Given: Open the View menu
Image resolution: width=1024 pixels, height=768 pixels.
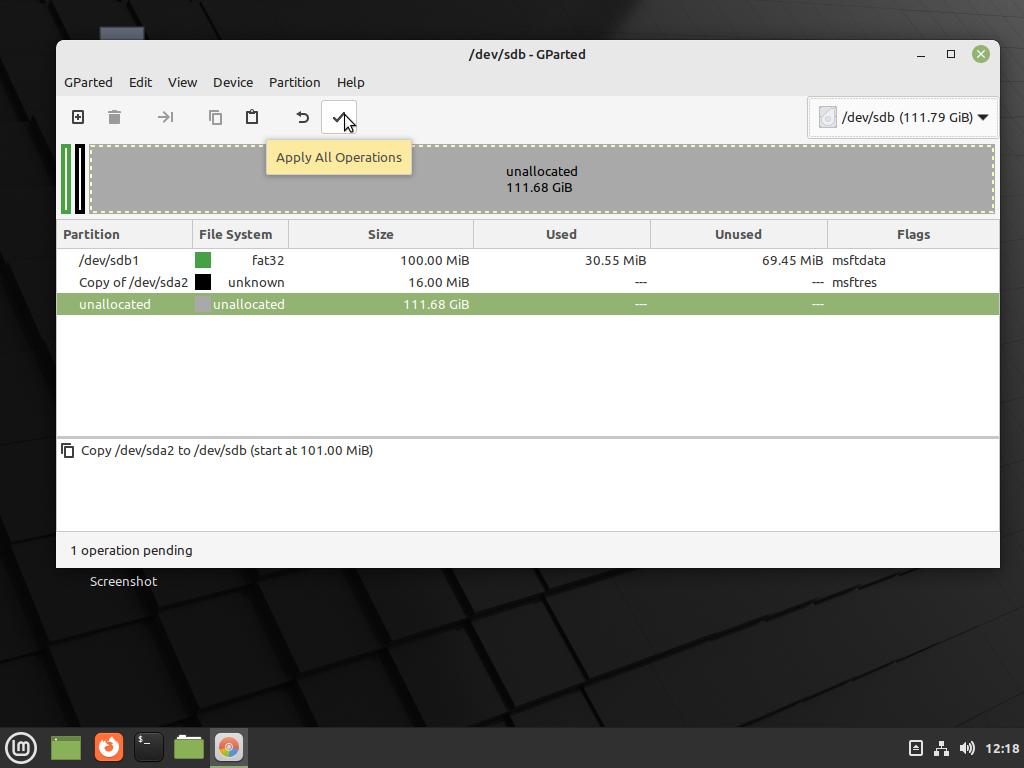Looking at the screenshot, I should point(182,82).
